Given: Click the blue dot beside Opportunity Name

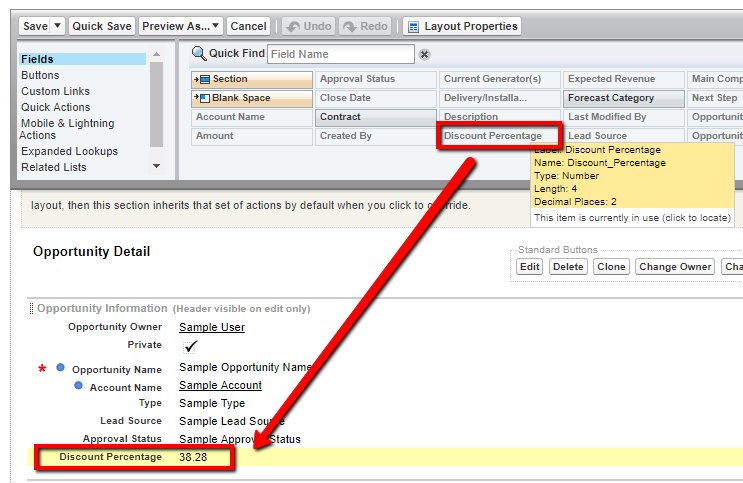Looking at the screenshot, I should click(x=60, y=367).
